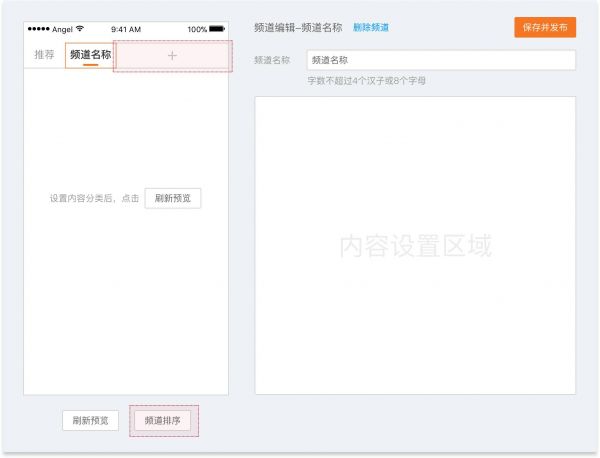Image resolution: width=600 pixels, height=458 pixels.
Task: Click the 保存并发布 button
Action: pyautogui.click(x=545, y=27)
